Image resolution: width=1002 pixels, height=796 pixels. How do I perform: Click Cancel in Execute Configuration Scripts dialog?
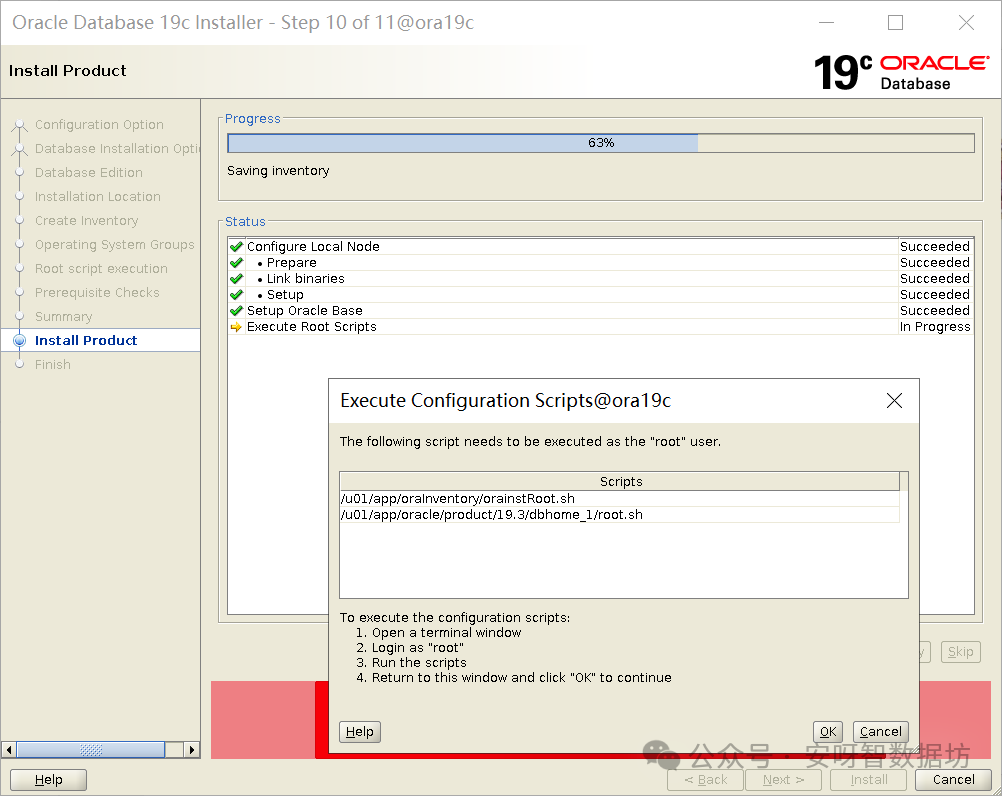click(x=881, y=731)
